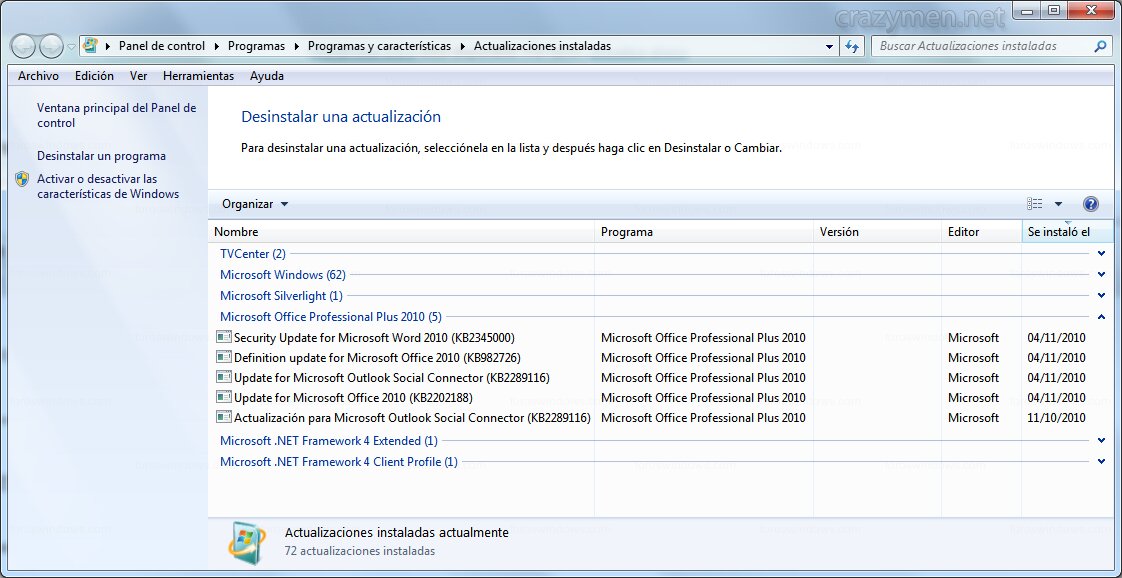
Task: Select the Microsoft Office Professional Plus 2010 (5) header
Action: pyautogui.click(x=331, y=316)
